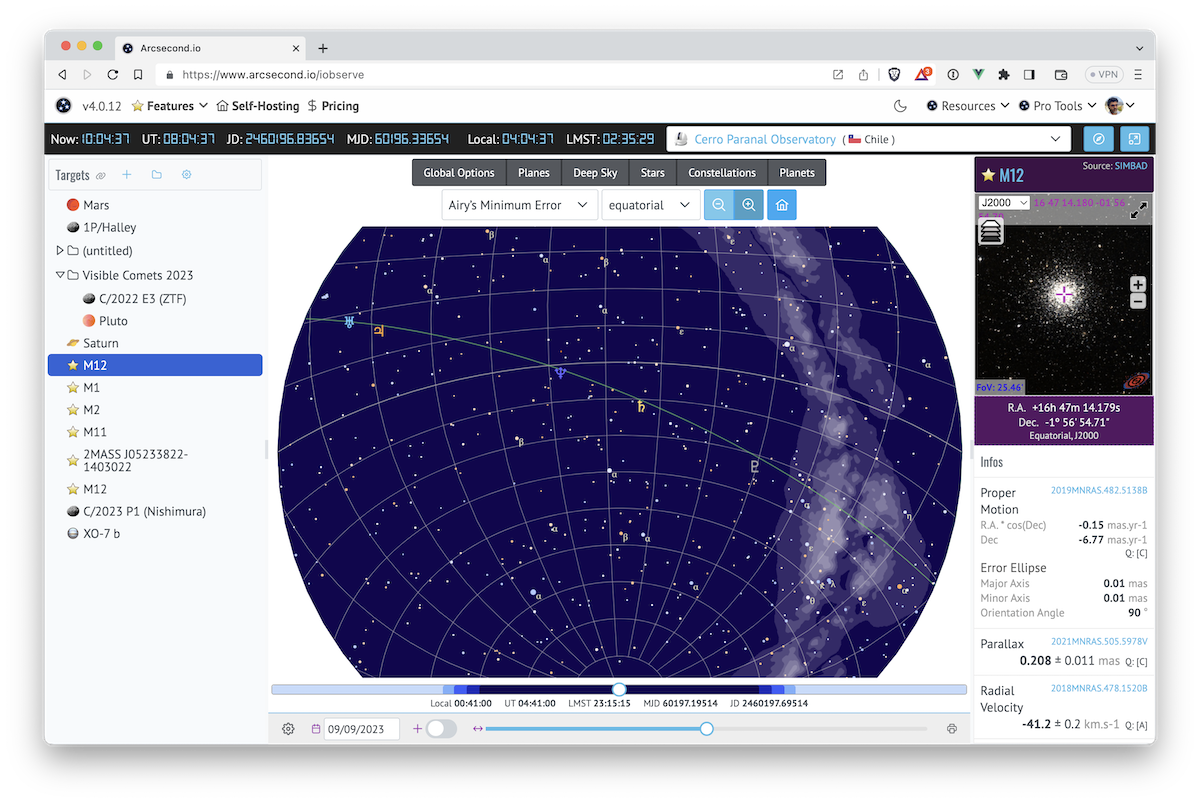Toggle the switch next to date field

point(441,729)
